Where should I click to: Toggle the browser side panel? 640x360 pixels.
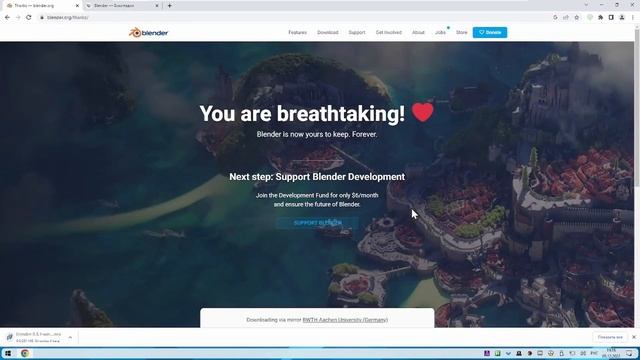[611, 17]
